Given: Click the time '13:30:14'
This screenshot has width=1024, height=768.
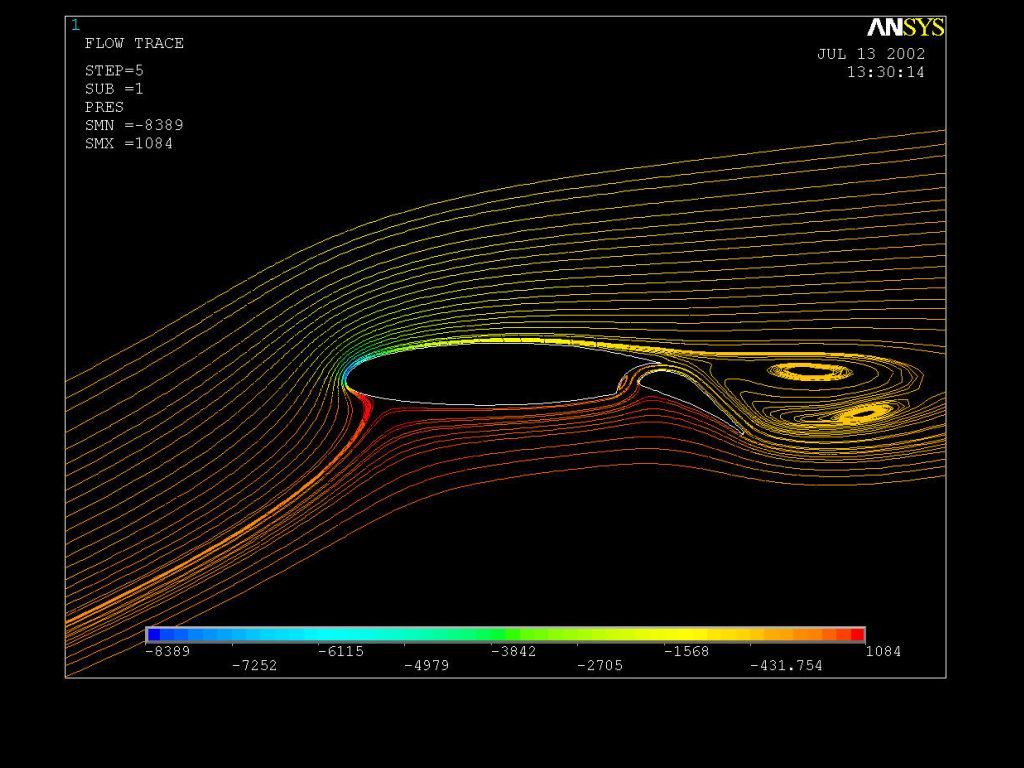Looking at the screenshot, I should point(886,72).
